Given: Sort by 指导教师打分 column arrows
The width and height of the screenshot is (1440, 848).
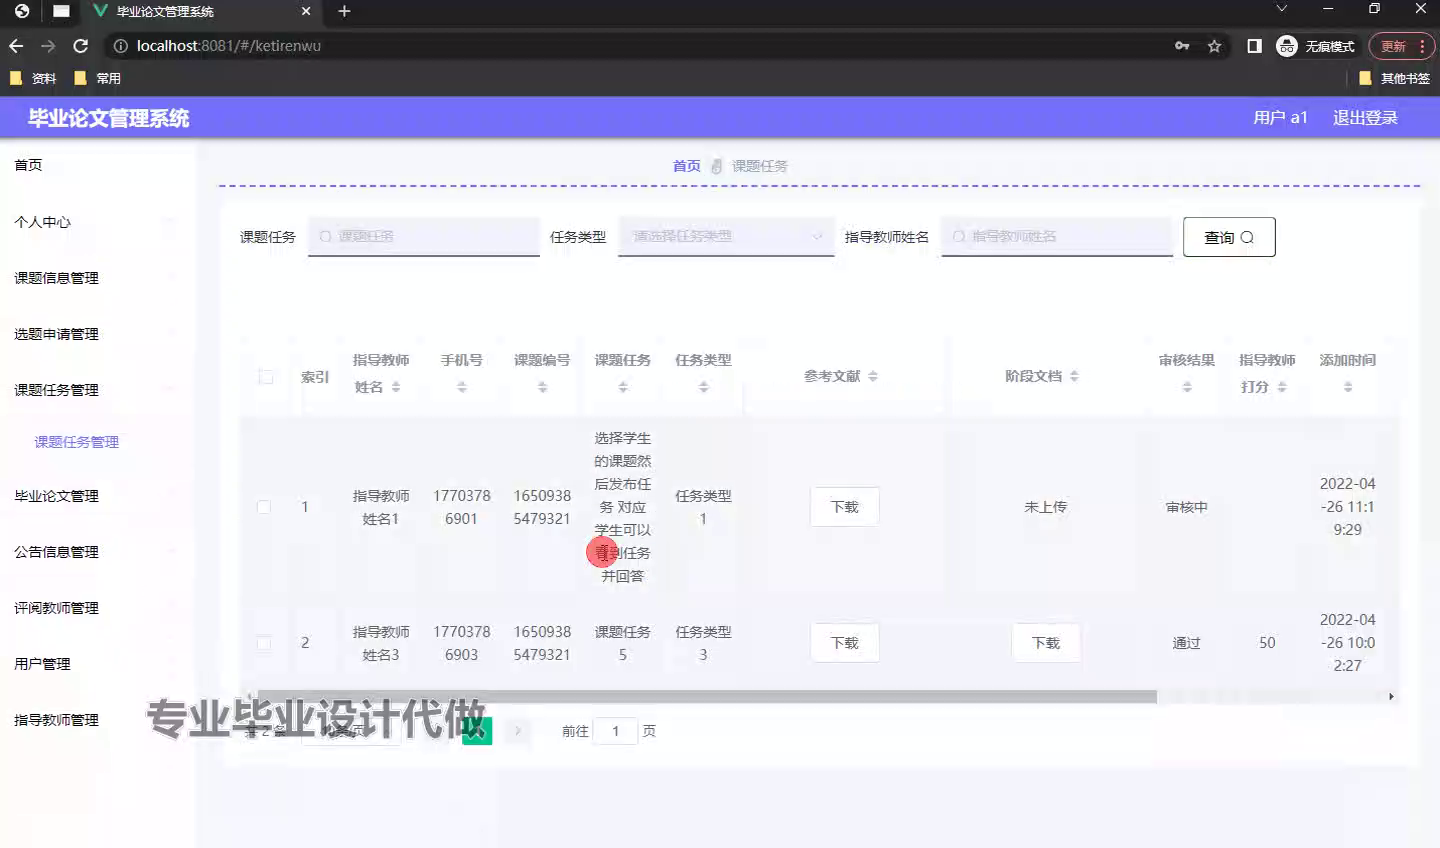Looking at the screenshot, I should [x=1282, y=387].
